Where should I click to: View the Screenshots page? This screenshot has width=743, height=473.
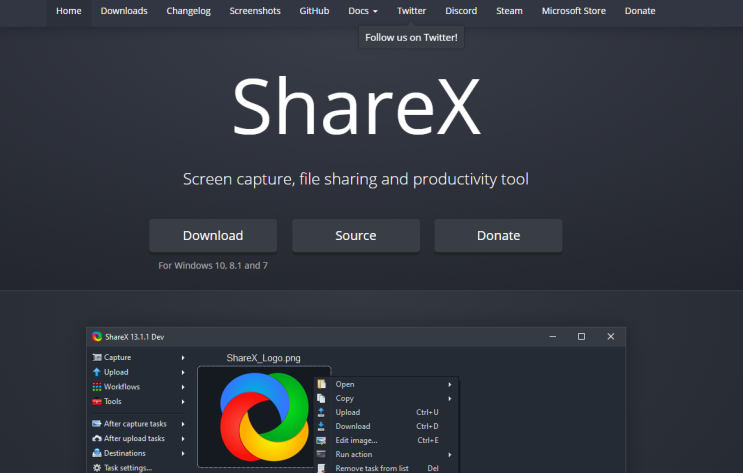click(x=255, y=11)
